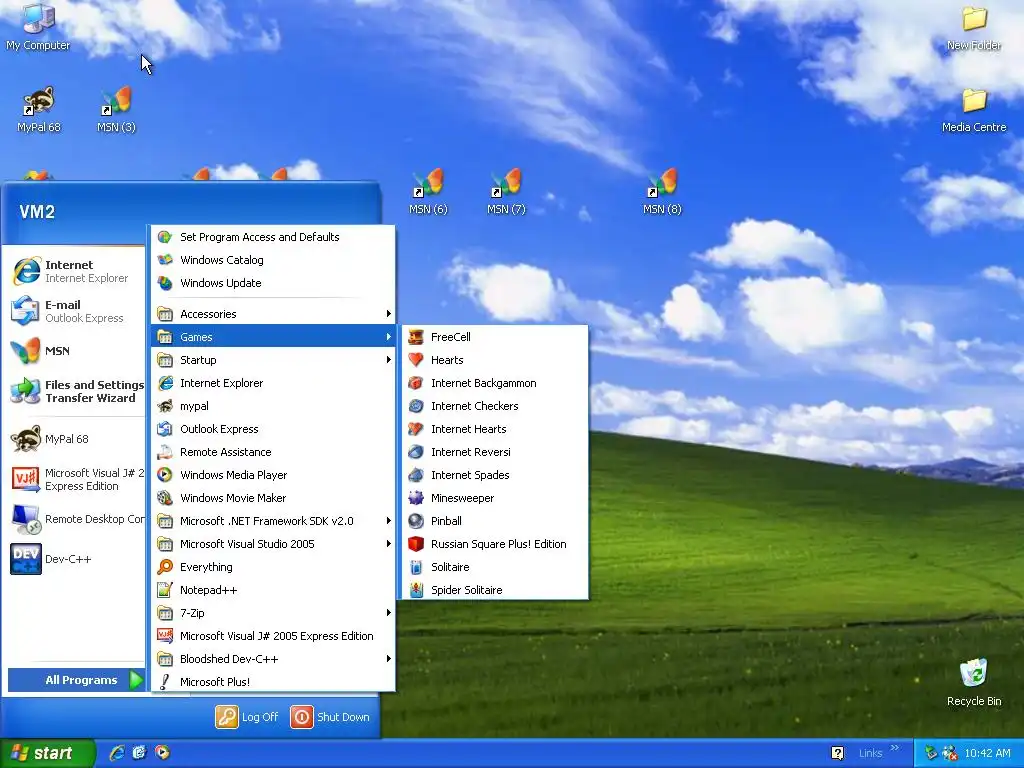This screenshot has width=1024, height=768.
Task: Launch Remote Assistance
Action: coord(273,452)
